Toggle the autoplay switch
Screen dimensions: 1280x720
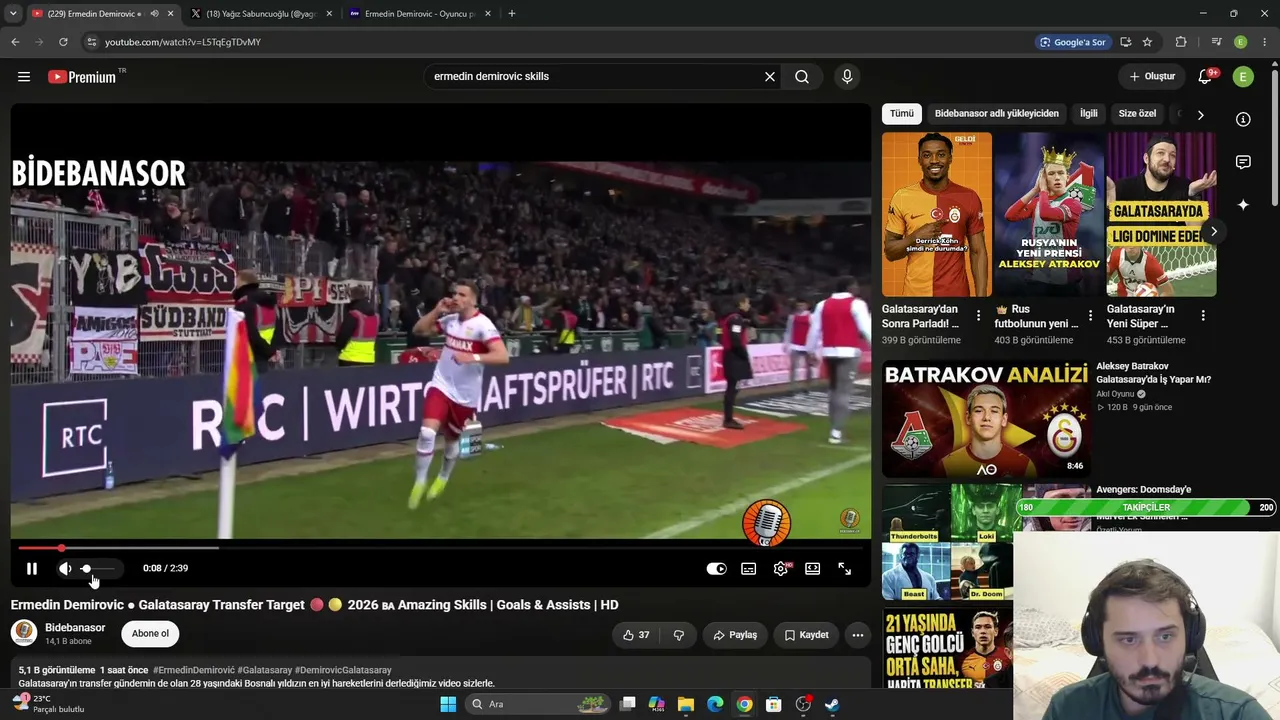point(717,569)
